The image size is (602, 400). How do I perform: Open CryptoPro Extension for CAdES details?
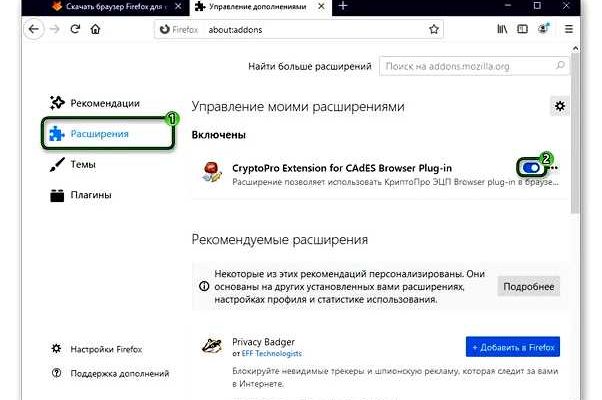click(342, 168)
